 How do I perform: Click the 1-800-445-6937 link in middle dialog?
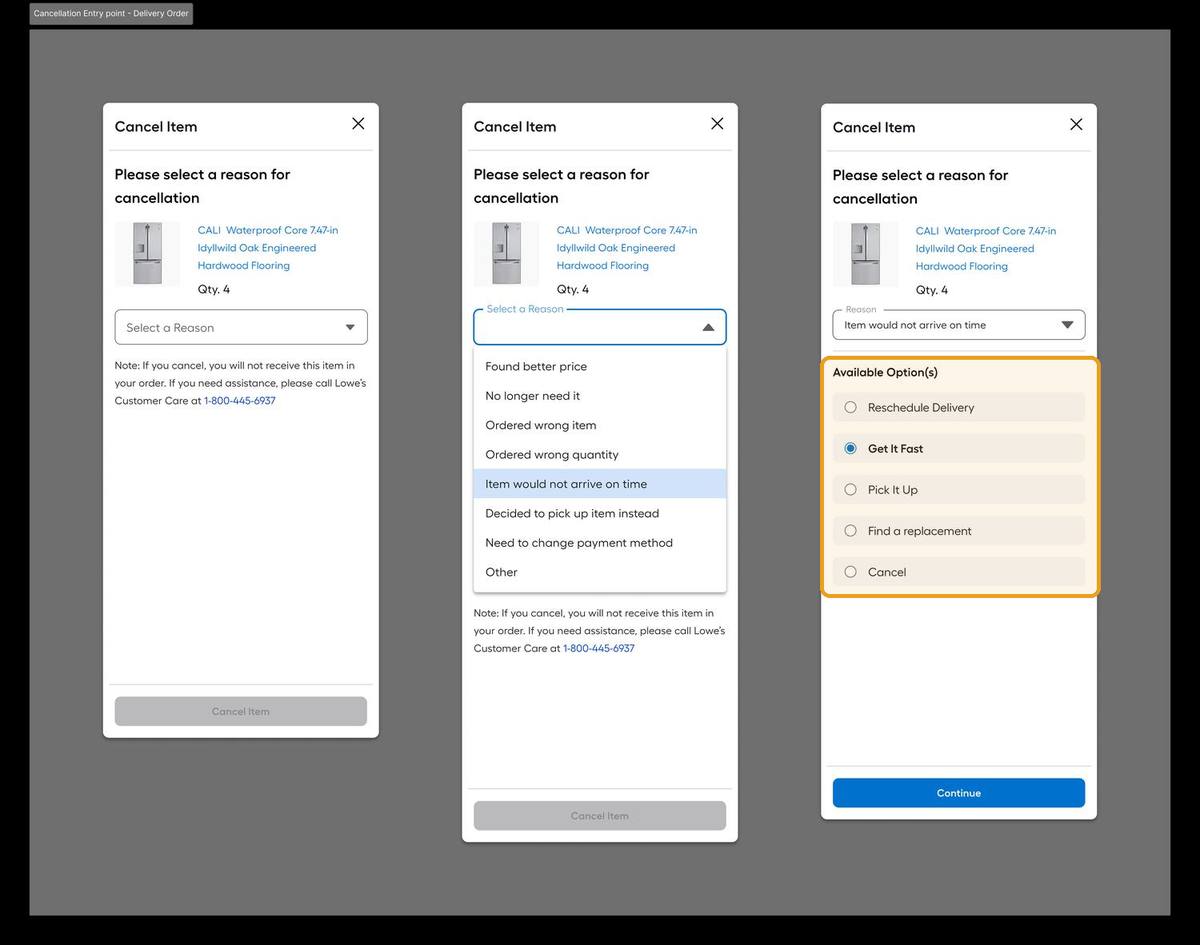(599, 649)
